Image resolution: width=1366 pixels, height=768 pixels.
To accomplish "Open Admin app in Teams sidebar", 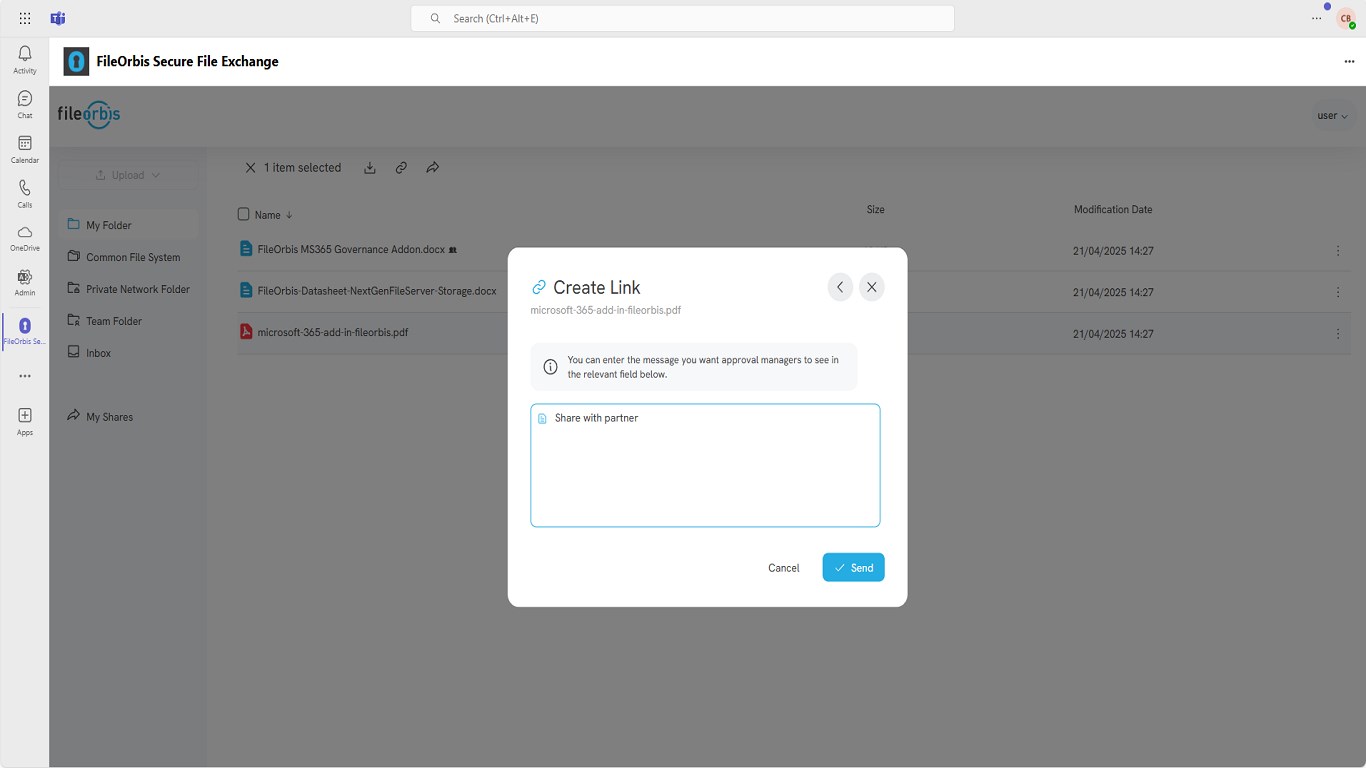I will [25, 283].
